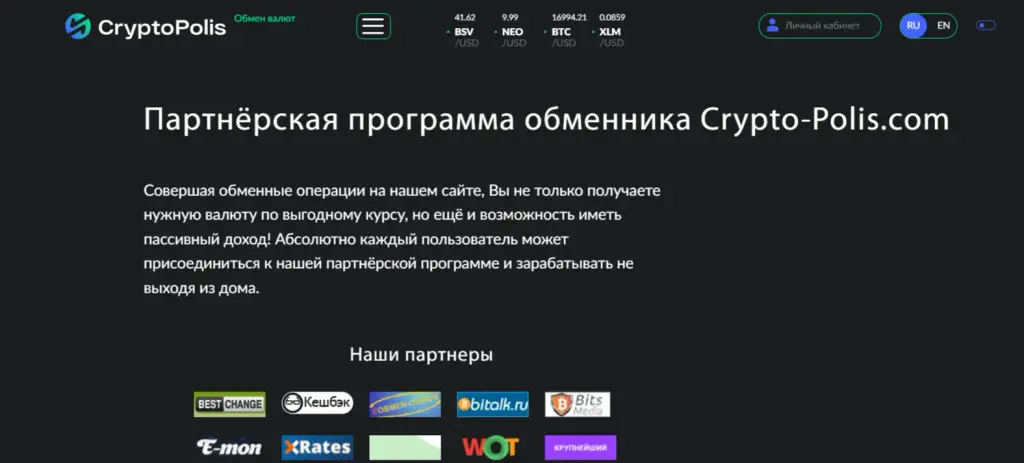The width and height of the screenshot is (1024, 463).
Task: Open the Obmen-Obmen partner banner
Action: [x=405, y=404]
